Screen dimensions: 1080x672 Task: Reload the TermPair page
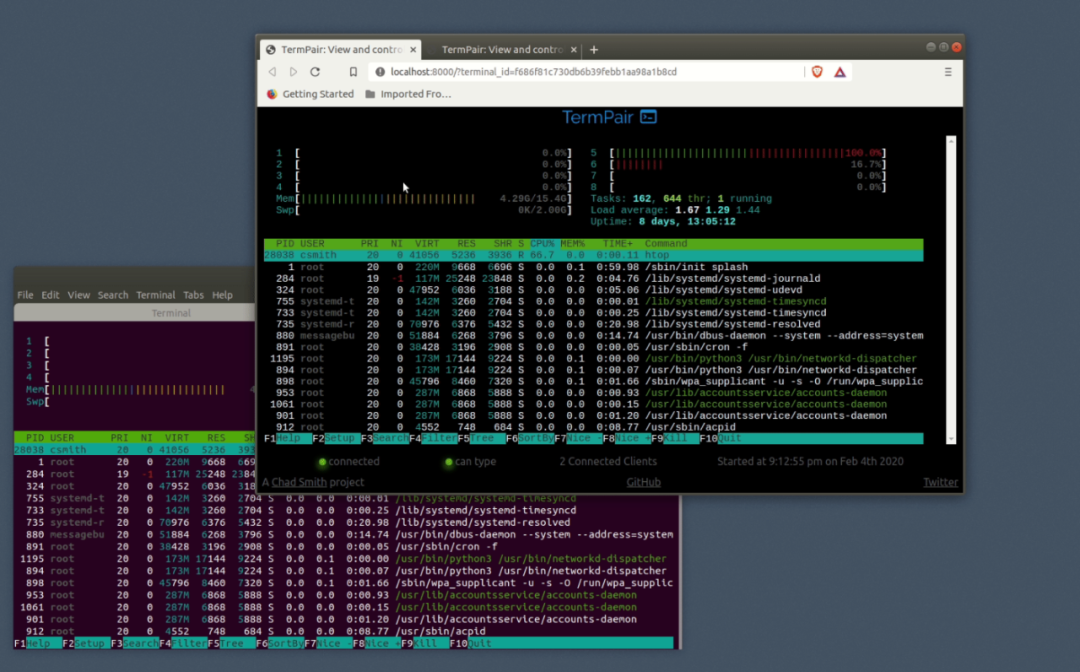tap(315, 72)
